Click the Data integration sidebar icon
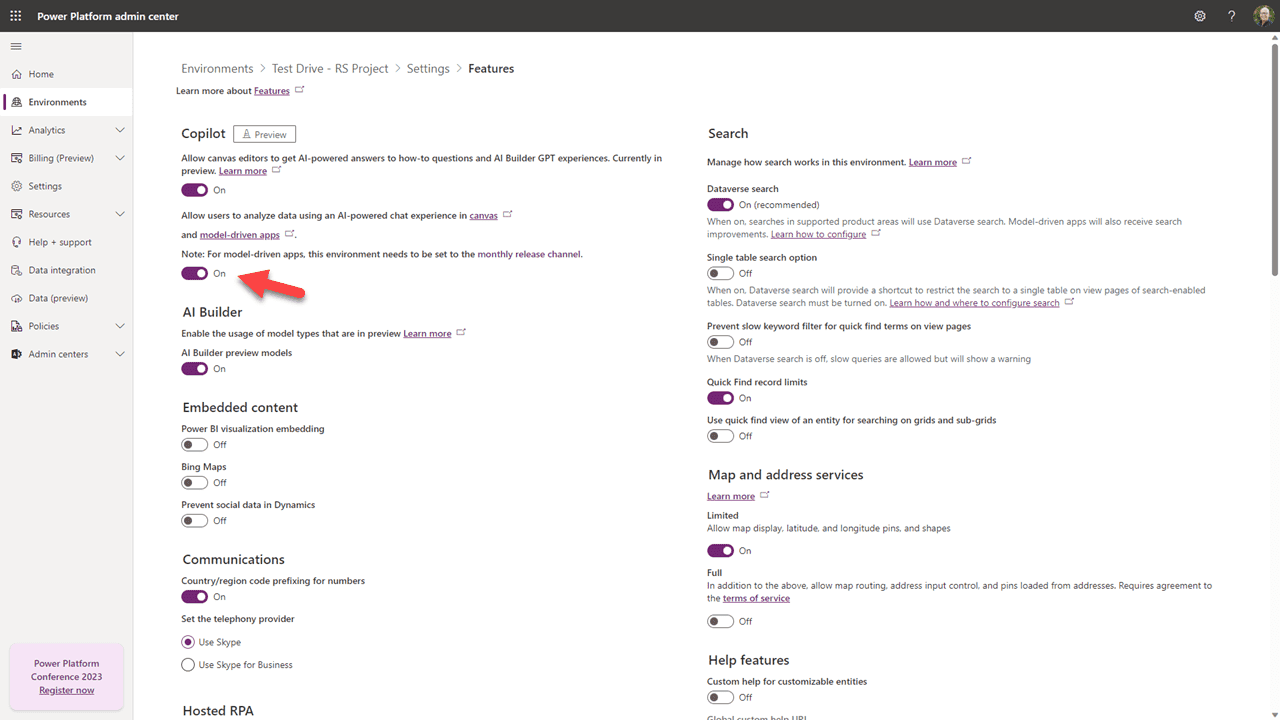 click(17, 270)
